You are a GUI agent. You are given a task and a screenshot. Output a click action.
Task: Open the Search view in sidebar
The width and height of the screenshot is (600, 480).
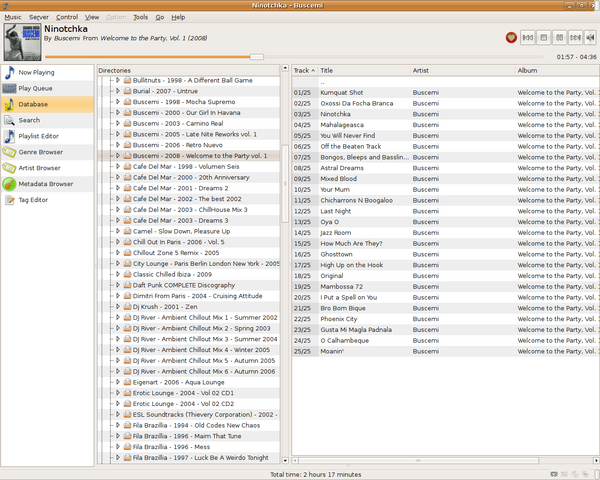click(x=47, y=120)
